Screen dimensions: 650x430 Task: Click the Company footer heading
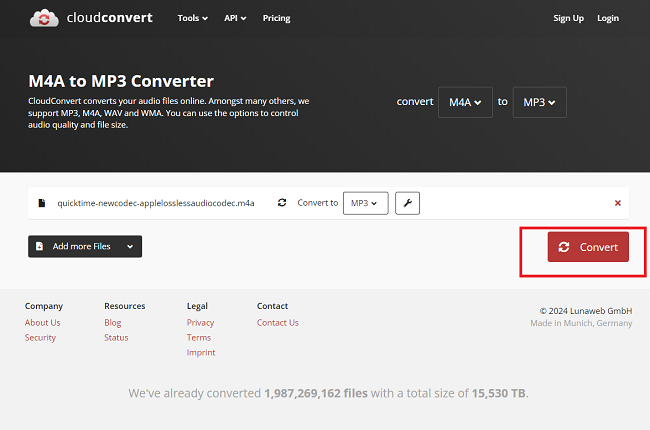[x=44, y=306]
